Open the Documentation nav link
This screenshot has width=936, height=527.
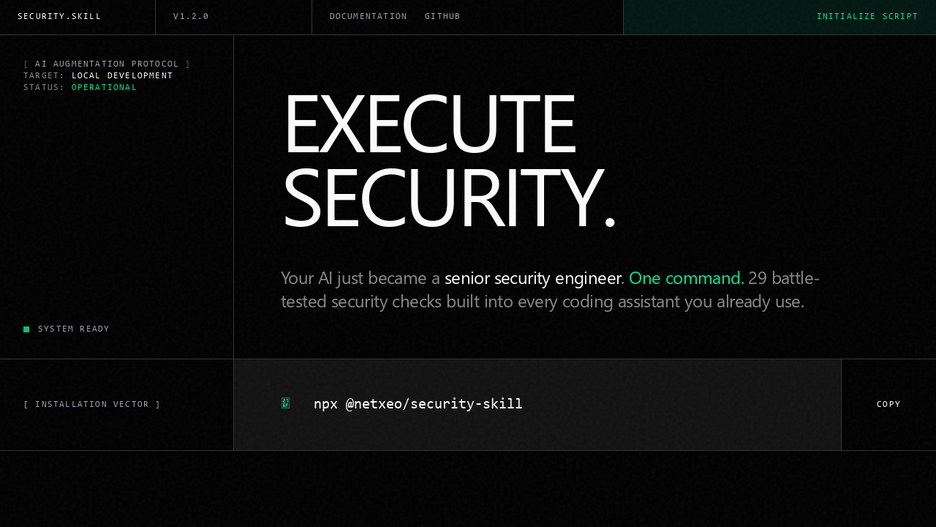[368, 16]
